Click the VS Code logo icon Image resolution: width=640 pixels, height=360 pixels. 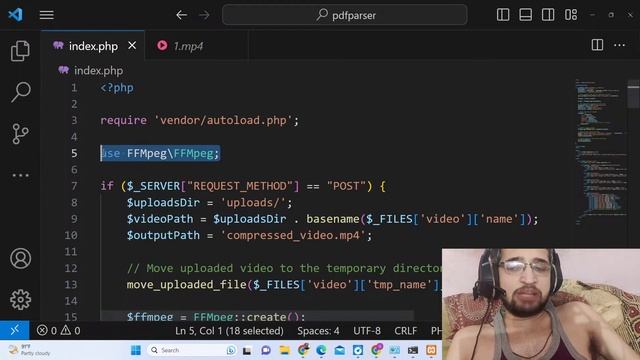coord(16,15)
